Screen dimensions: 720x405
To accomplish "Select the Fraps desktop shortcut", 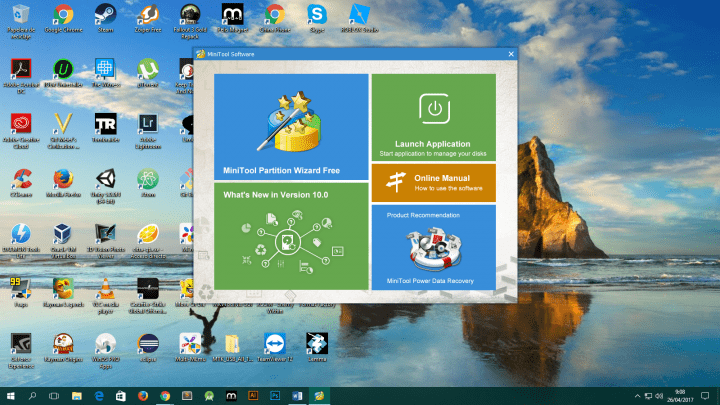I will click(x=21, y=293).
